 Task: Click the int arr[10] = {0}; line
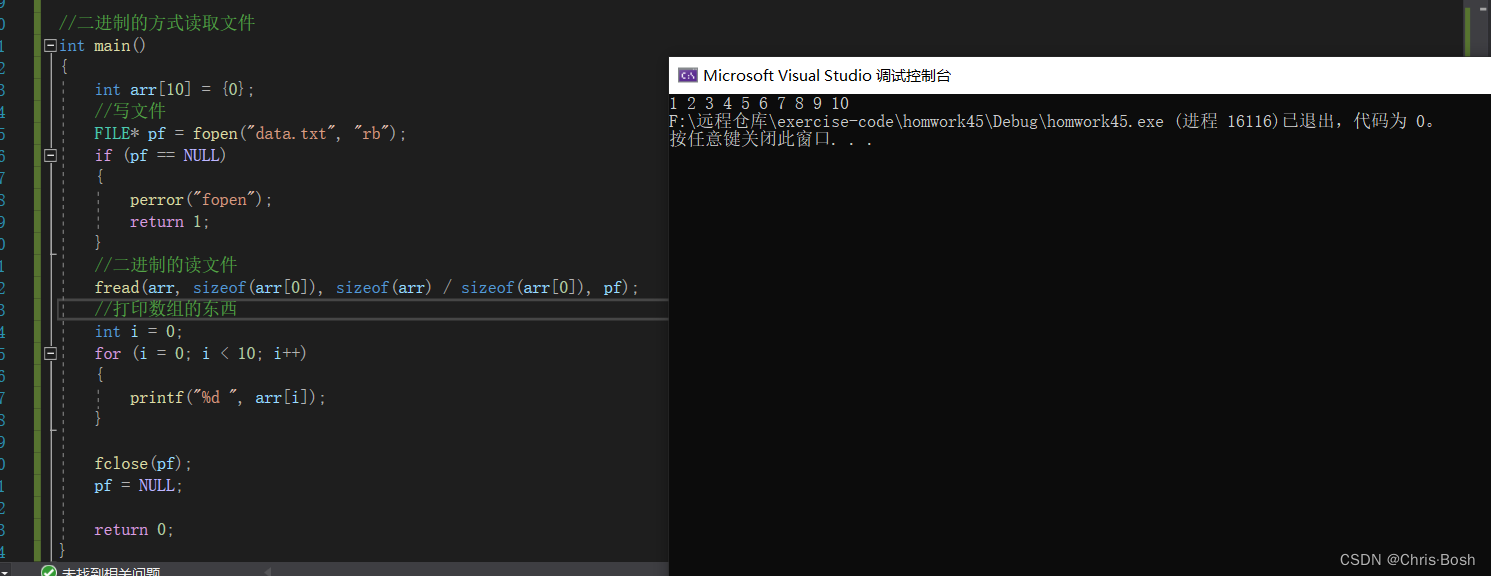(x=175, y=89)
